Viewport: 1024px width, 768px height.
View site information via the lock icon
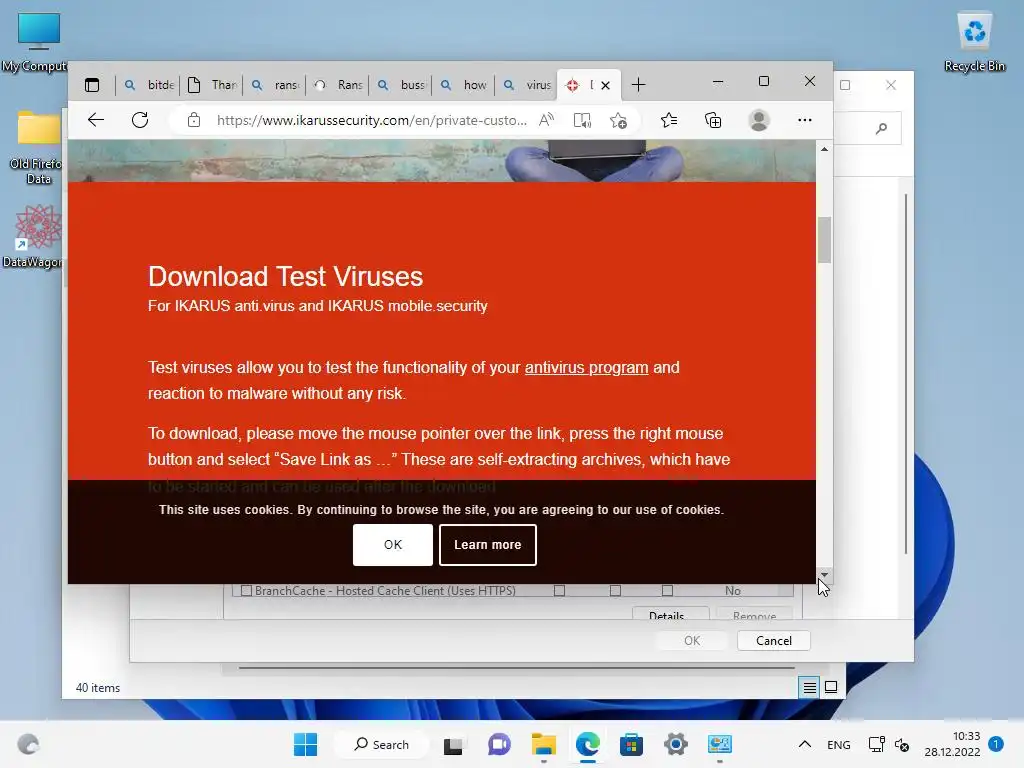pyautogui.click(x=194, y=120)
